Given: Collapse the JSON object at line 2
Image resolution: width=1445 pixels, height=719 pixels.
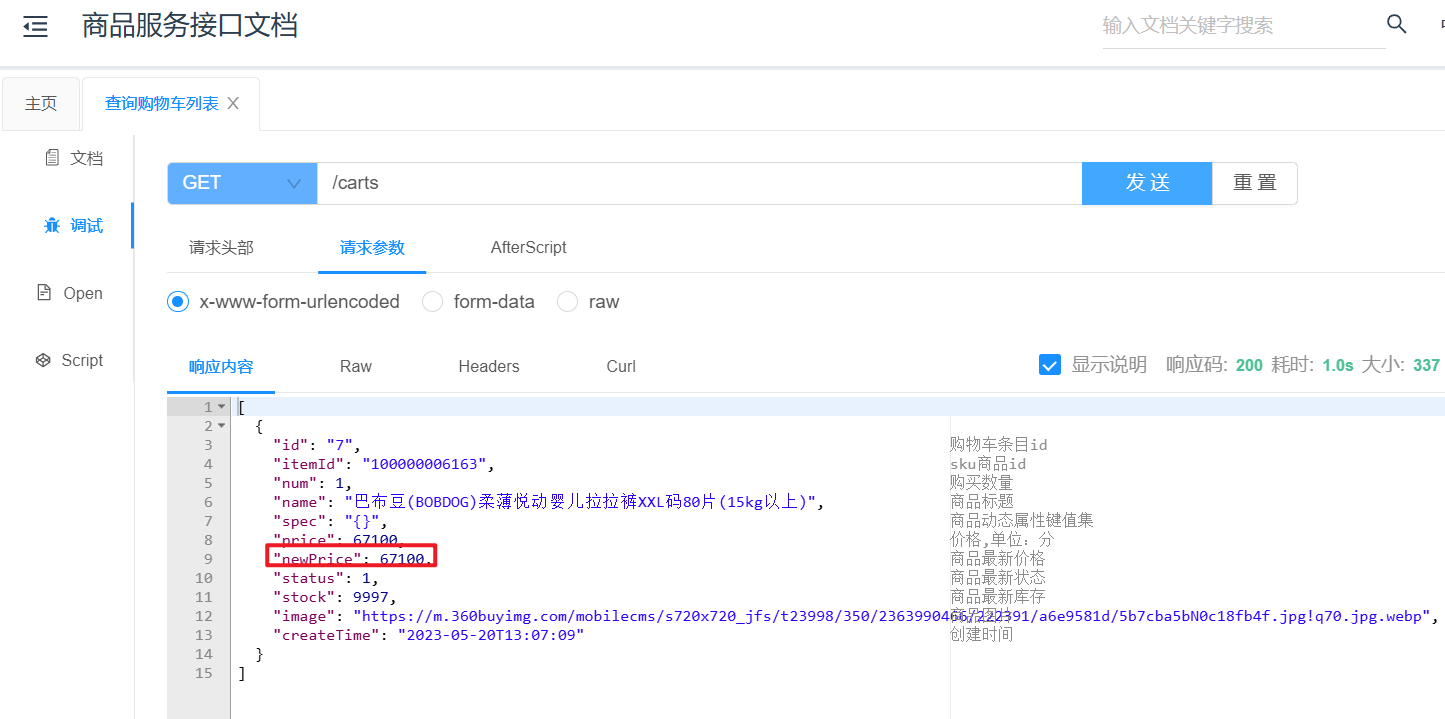Looking at the screenshot, I should click(x=222, y=426).
